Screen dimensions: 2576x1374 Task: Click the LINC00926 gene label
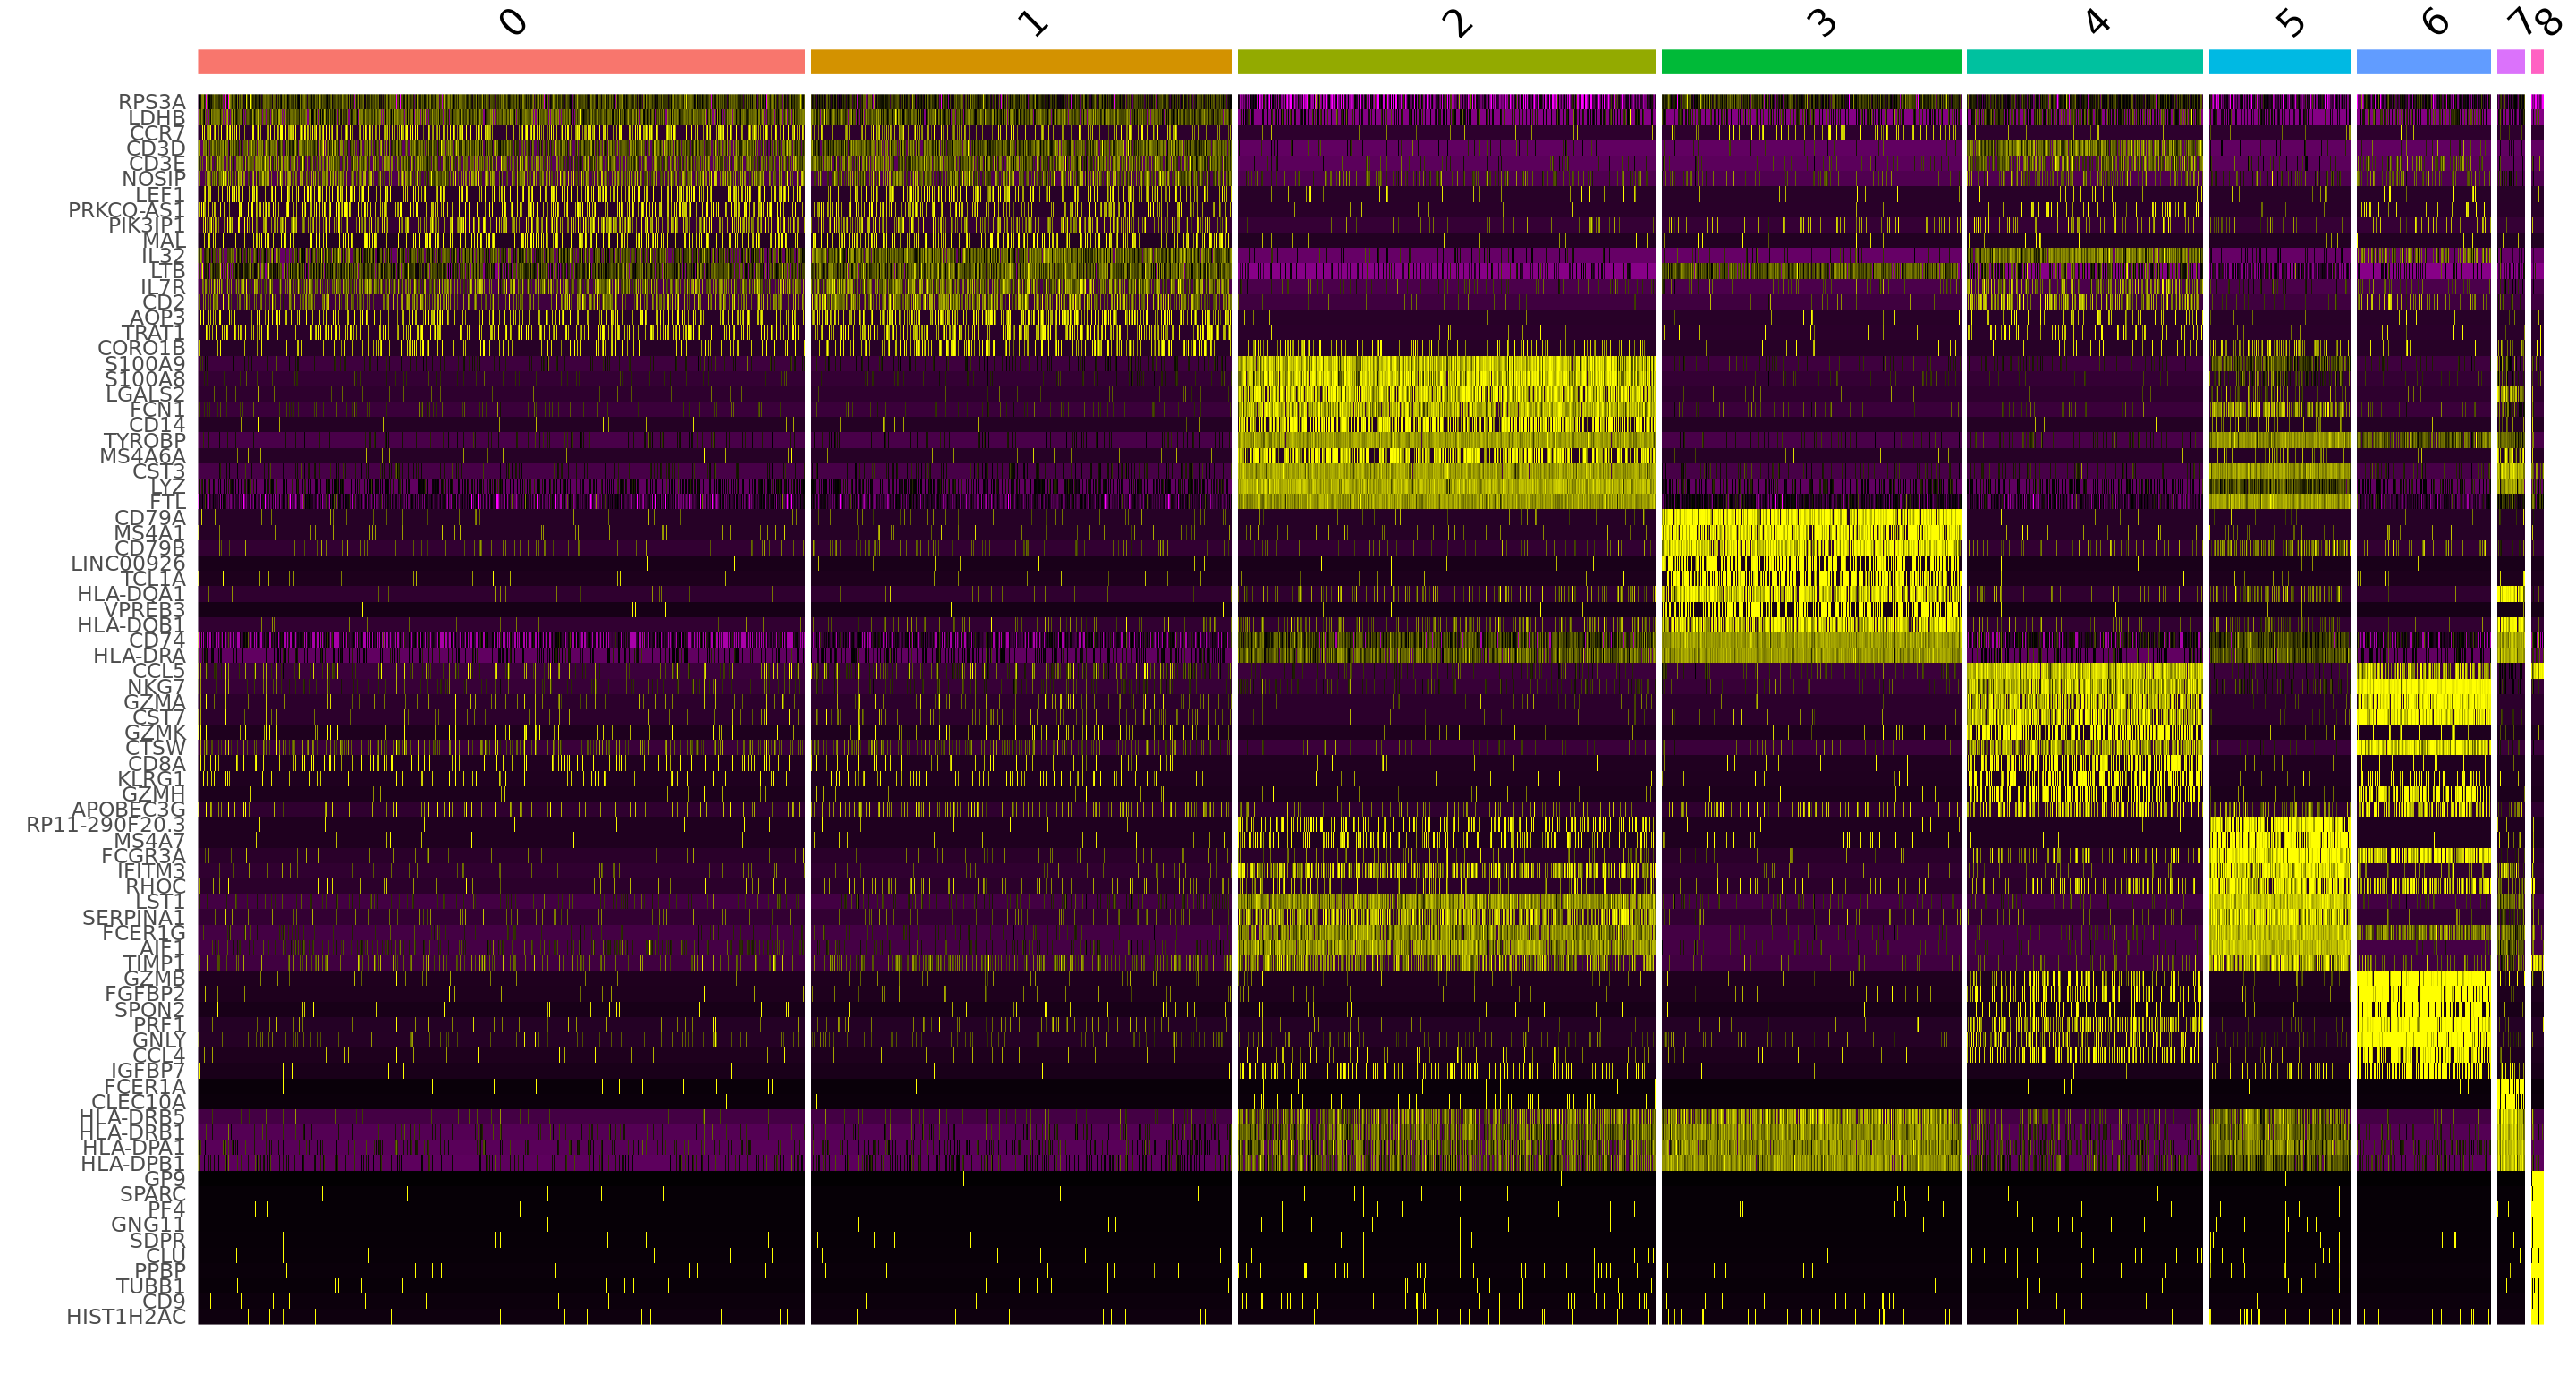pos(128,564)
